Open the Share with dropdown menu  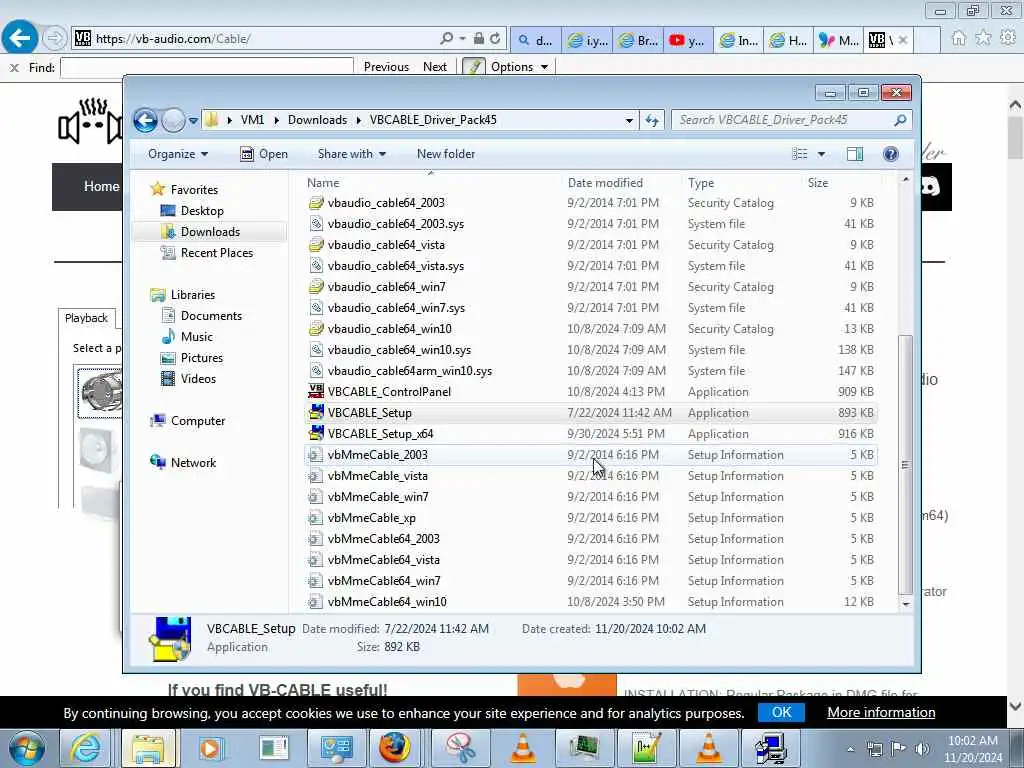[351, 154]
